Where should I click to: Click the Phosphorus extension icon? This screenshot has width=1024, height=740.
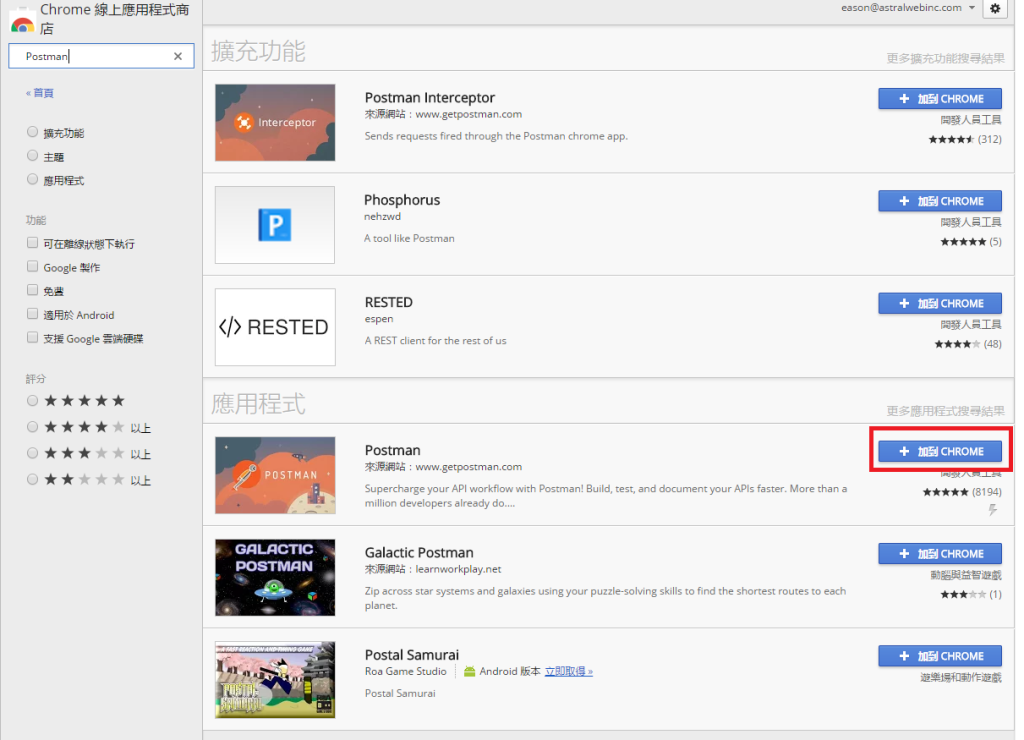275,224
